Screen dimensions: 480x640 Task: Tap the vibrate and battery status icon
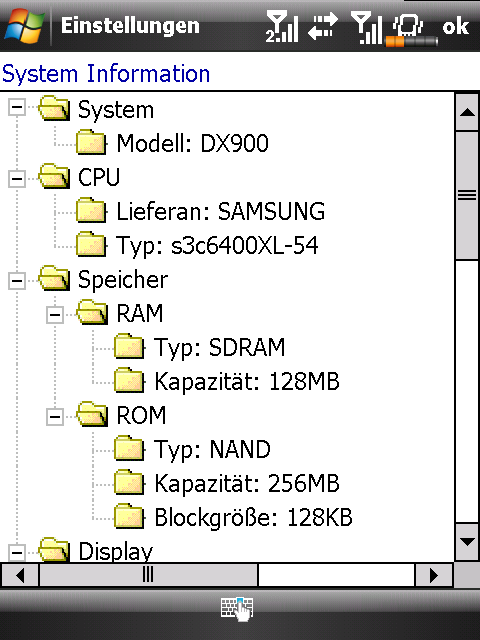click(411, 29)
